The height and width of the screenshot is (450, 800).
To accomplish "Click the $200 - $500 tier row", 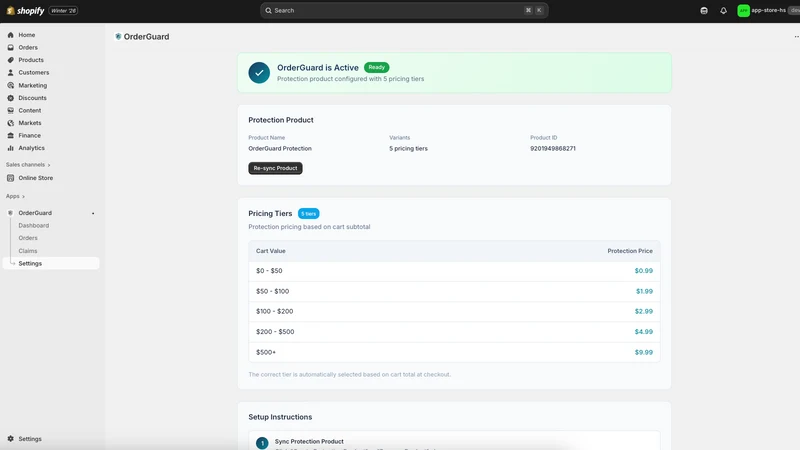I will (454, 332).
